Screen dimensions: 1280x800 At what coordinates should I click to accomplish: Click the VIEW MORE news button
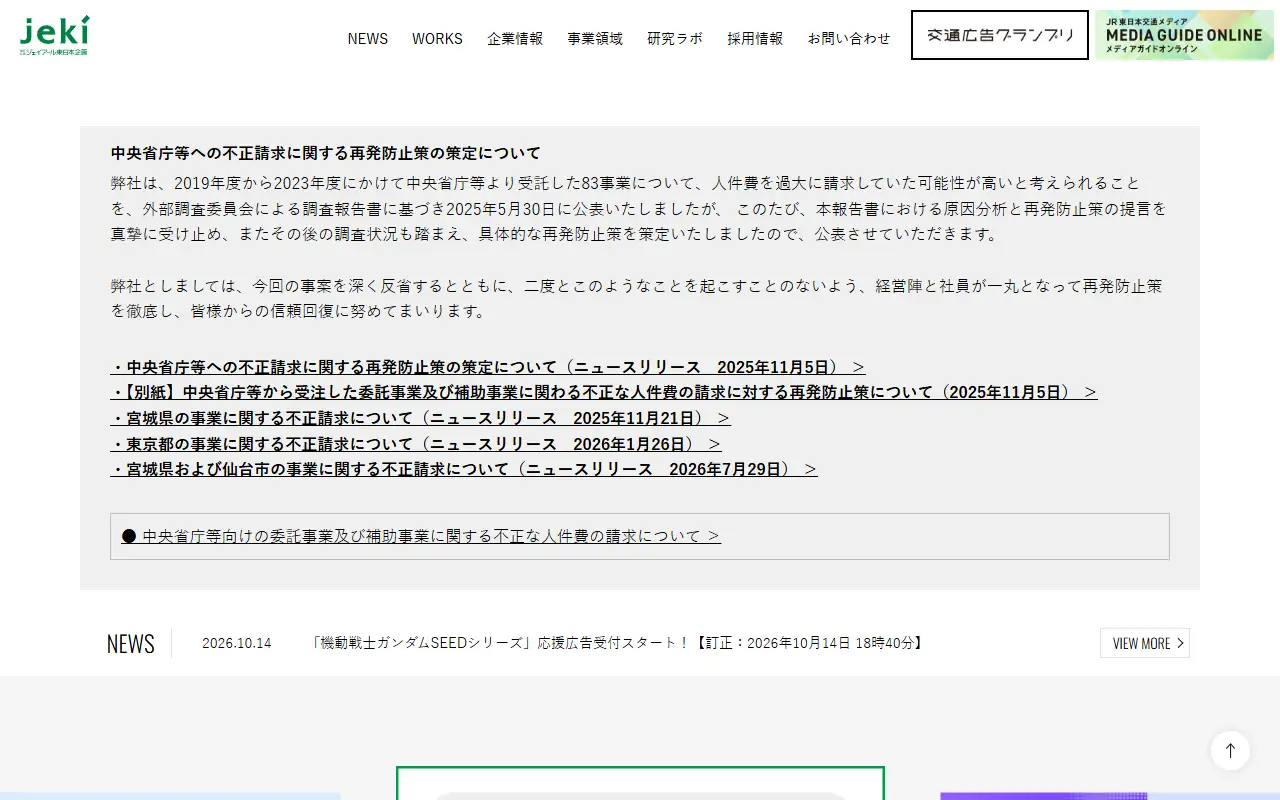(1145, 643)
